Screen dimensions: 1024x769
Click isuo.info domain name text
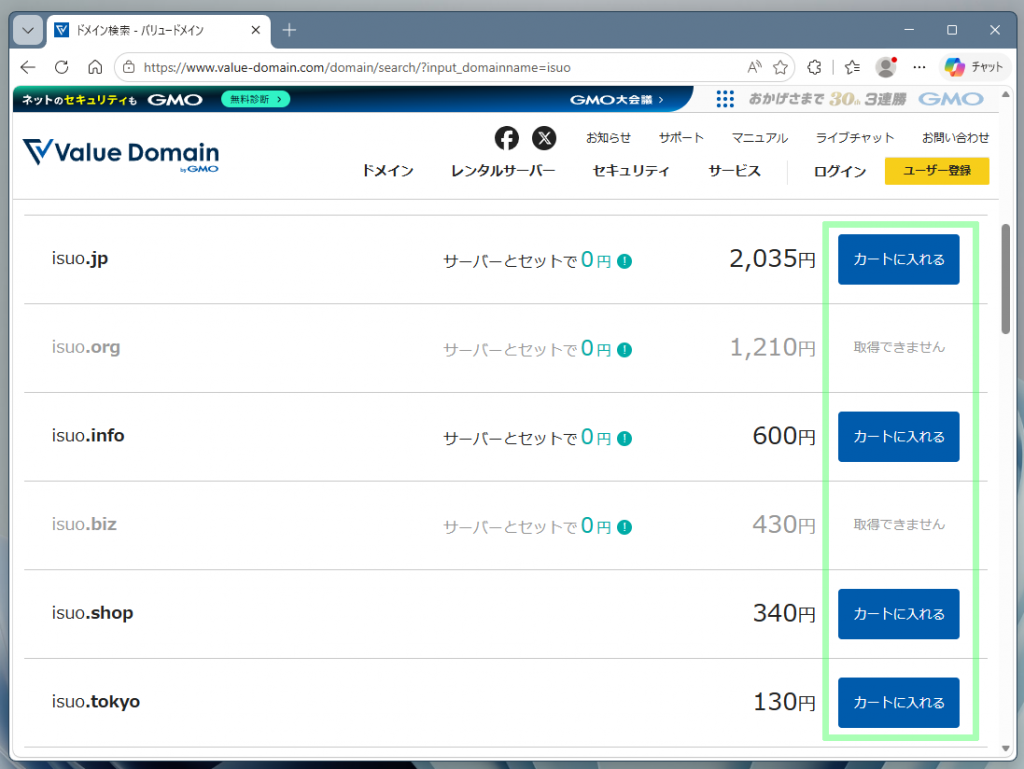tap(88, 435)
